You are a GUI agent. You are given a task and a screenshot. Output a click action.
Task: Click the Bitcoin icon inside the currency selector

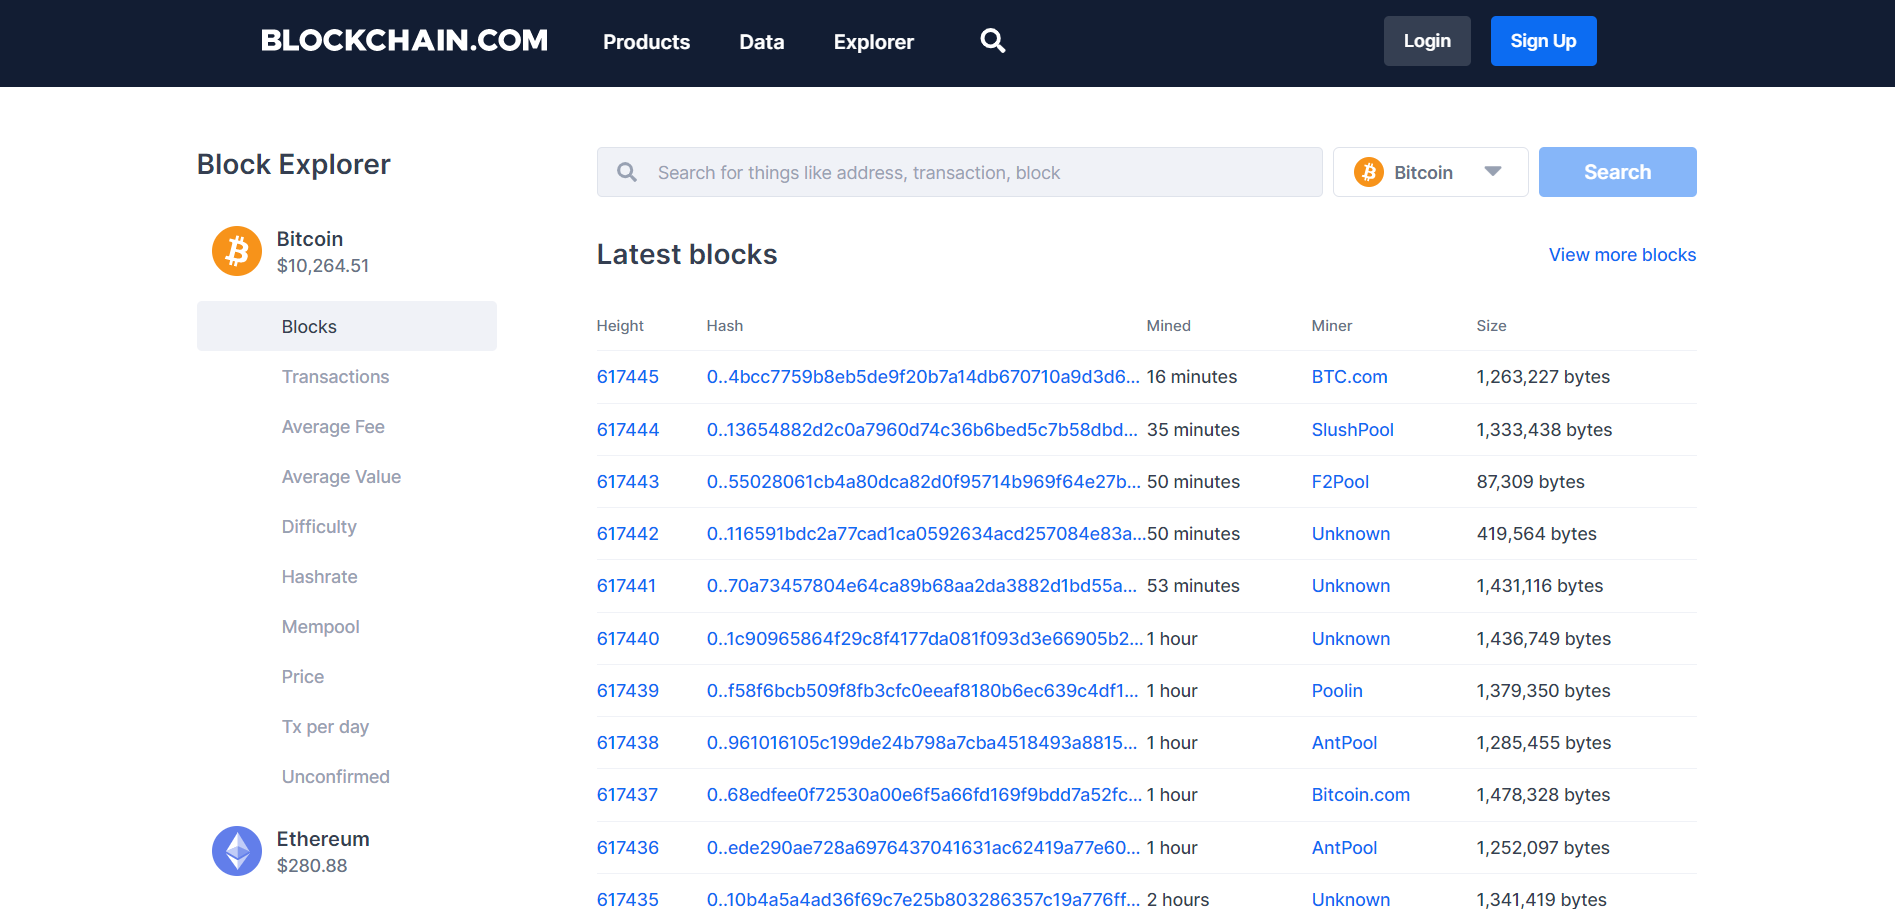[1367, 172]
